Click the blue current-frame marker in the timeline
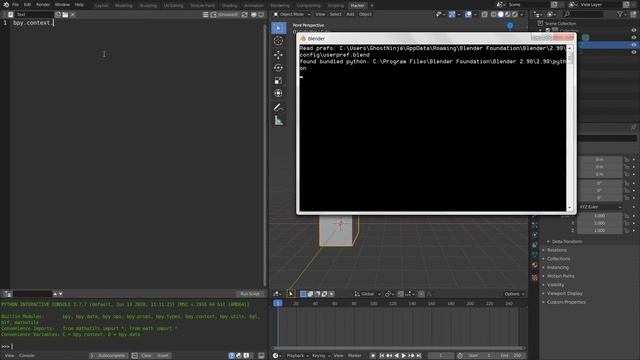This screenshot has width=640, height=360. click(278, 303)
